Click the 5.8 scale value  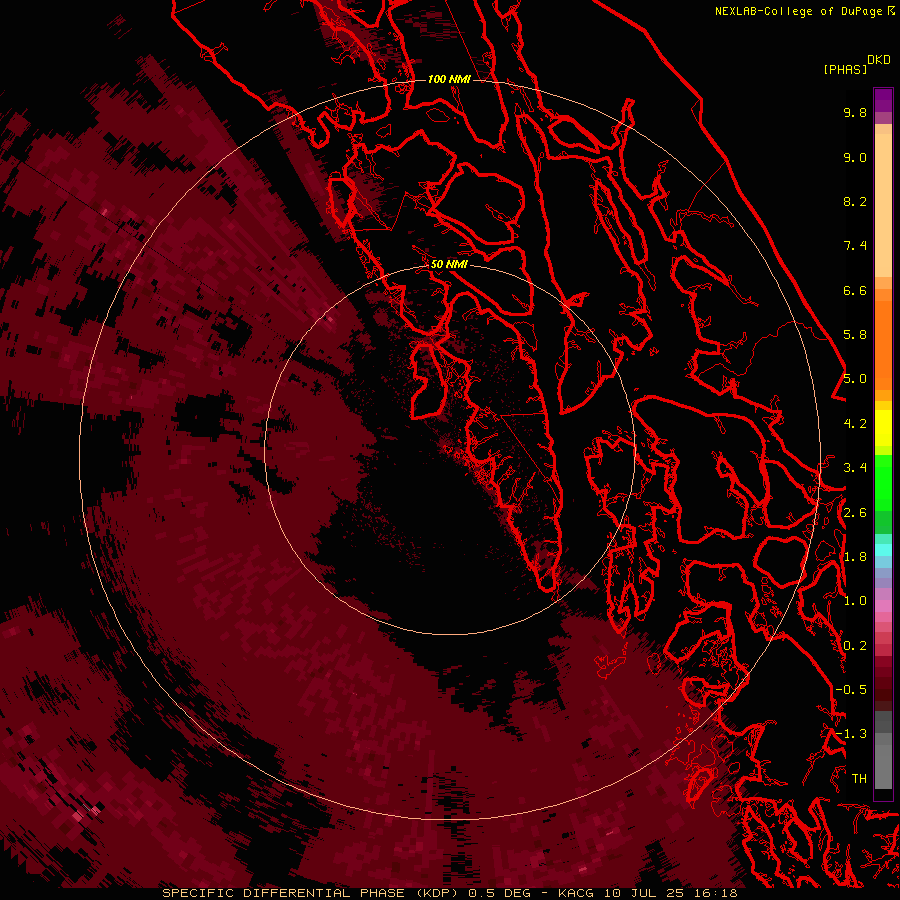click(x=855, y=335)
